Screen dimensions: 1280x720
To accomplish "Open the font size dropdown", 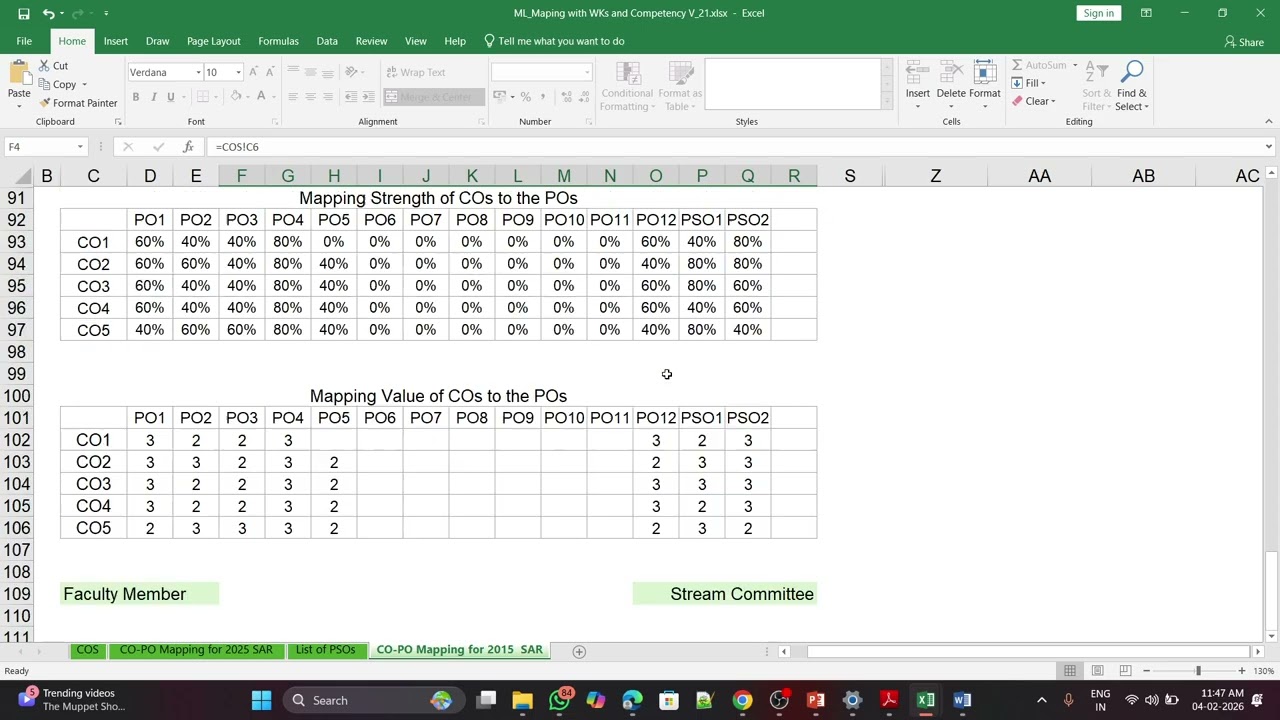I will click(x=238, y=72).
